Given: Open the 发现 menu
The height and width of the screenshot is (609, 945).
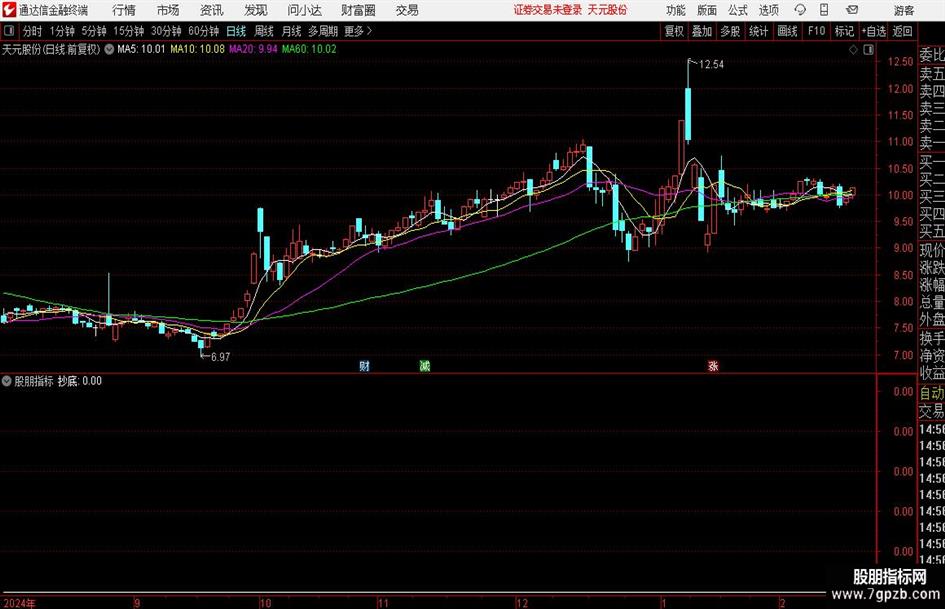Looking at the screenshot, I should coord(256,10).
